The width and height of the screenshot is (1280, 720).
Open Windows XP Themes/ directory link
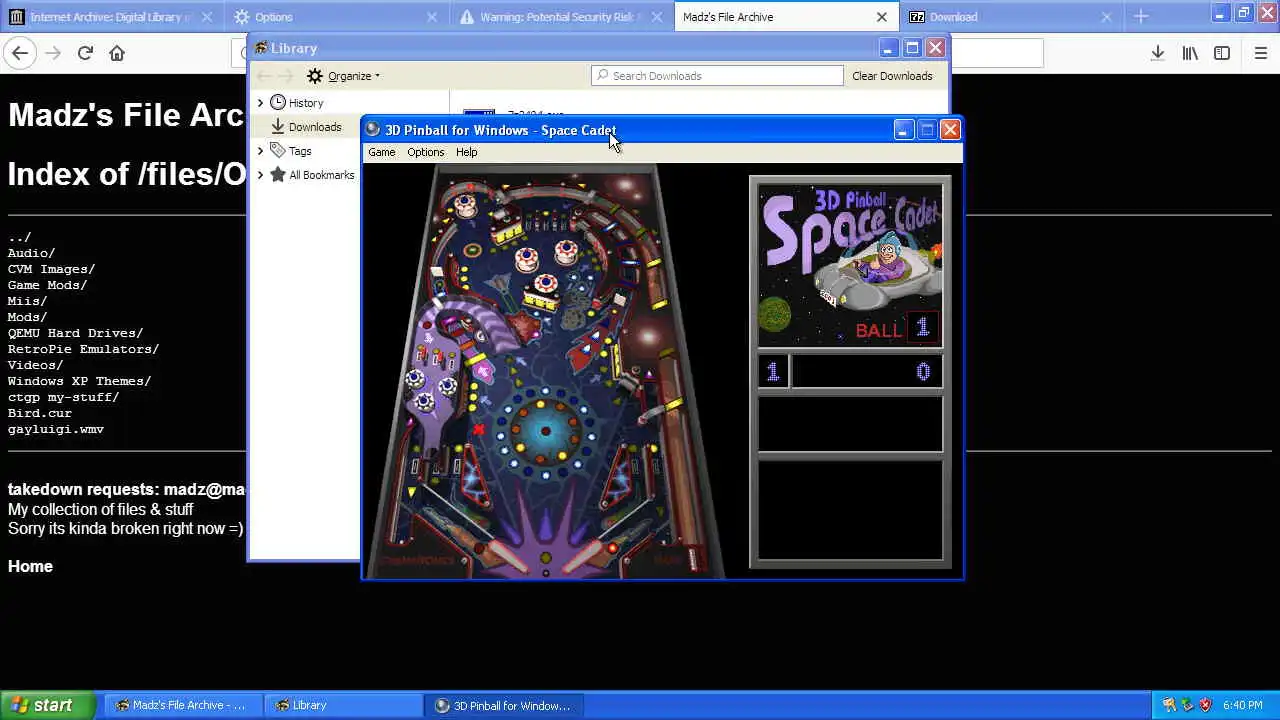coord(79,381)
